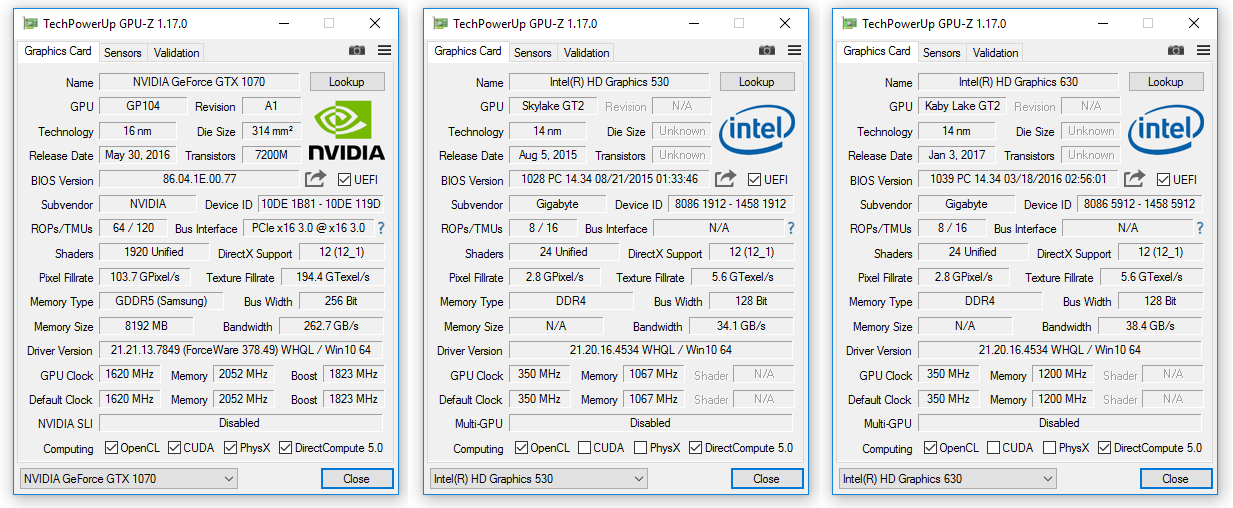The height and width of the screenshot is (508, 1233).
Task: Open Intel HD Graphics 630 GPU selector dropdown
Action: point(947,479)
